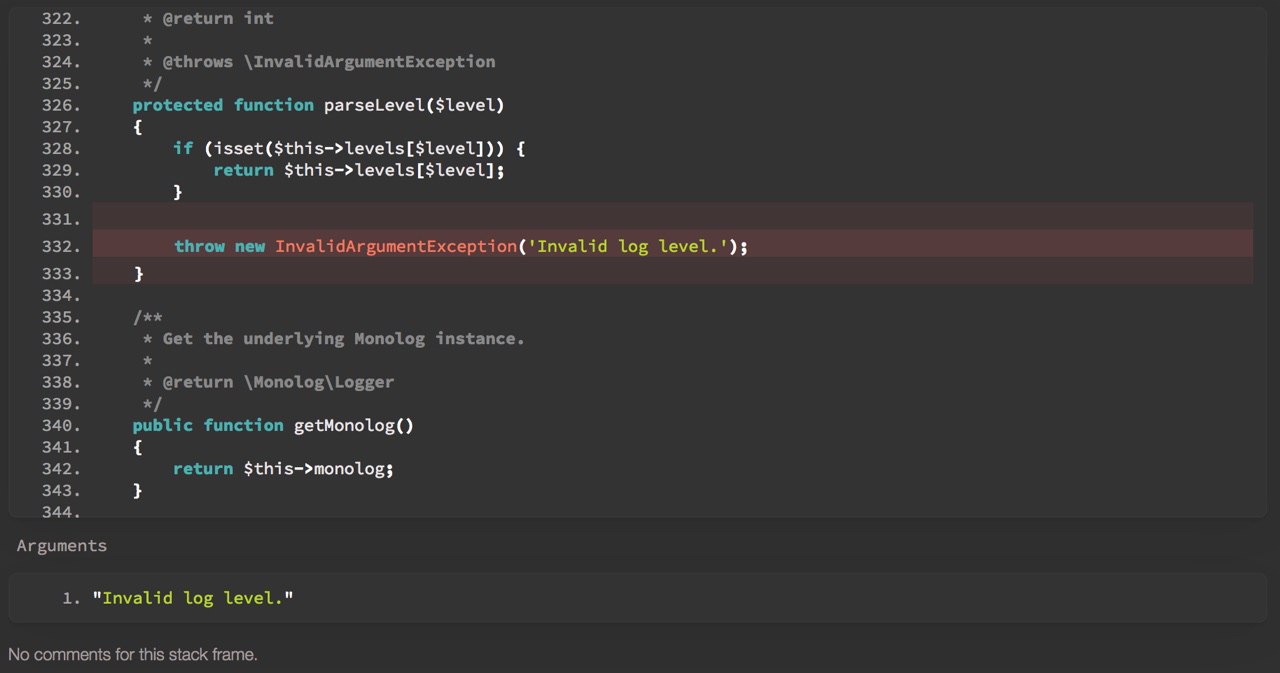The height and width of the screenshot is (673, 1280).
Task: Click the 'Invalid log level.' string in code
Action: 628,246
